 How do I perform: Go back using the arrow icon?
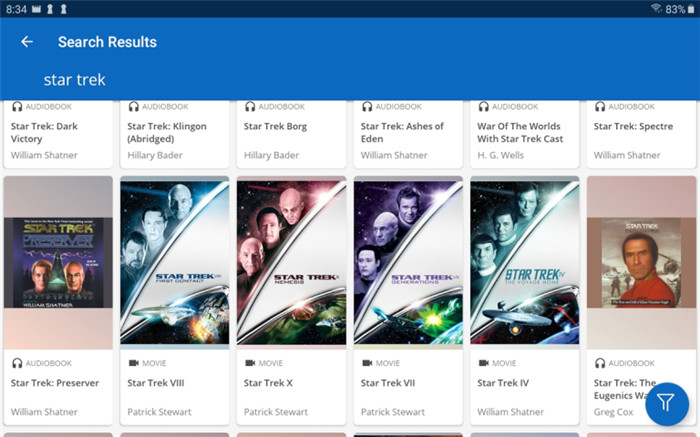(27, 42)
